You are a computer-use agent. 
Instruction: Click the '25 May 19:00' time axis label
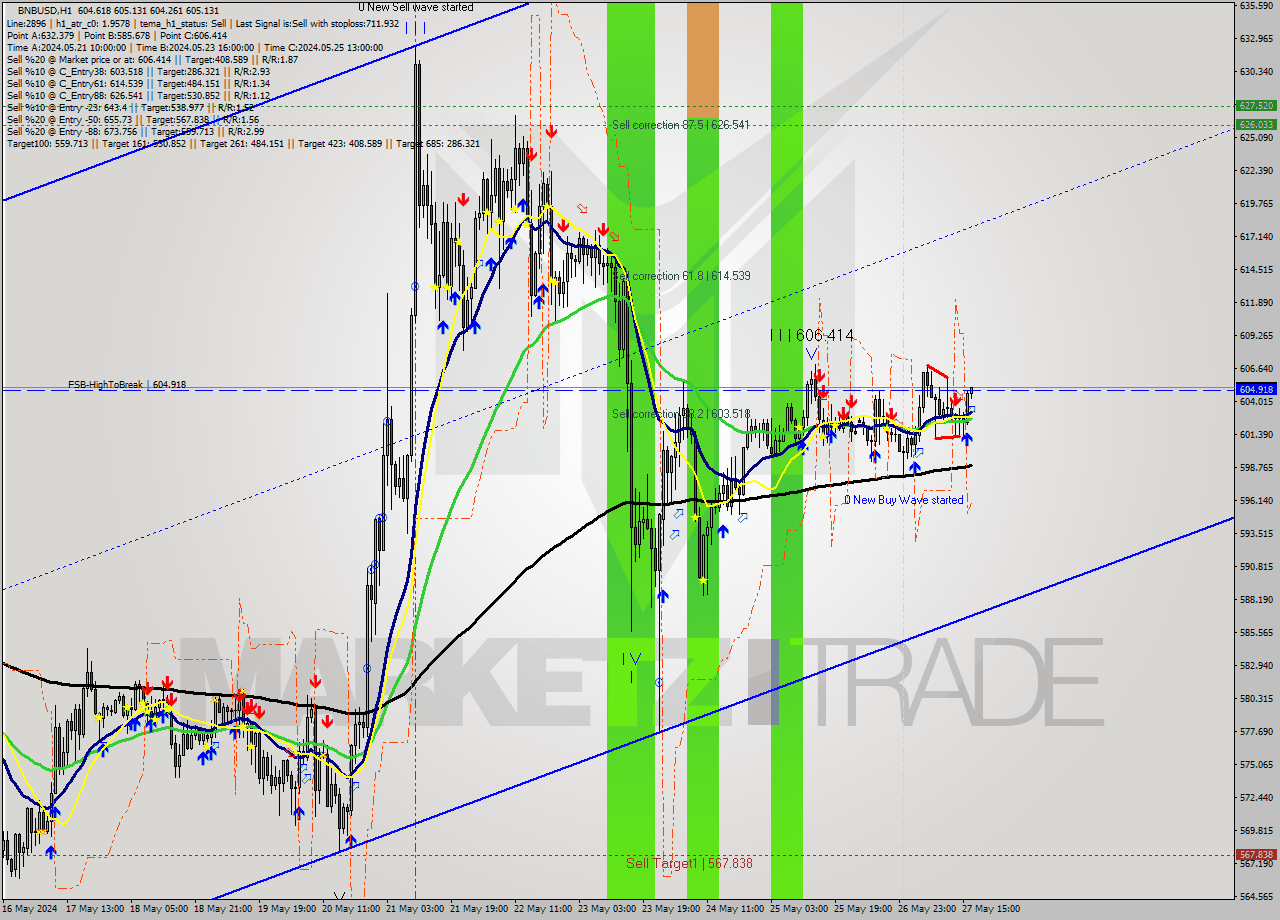[864, 909]
